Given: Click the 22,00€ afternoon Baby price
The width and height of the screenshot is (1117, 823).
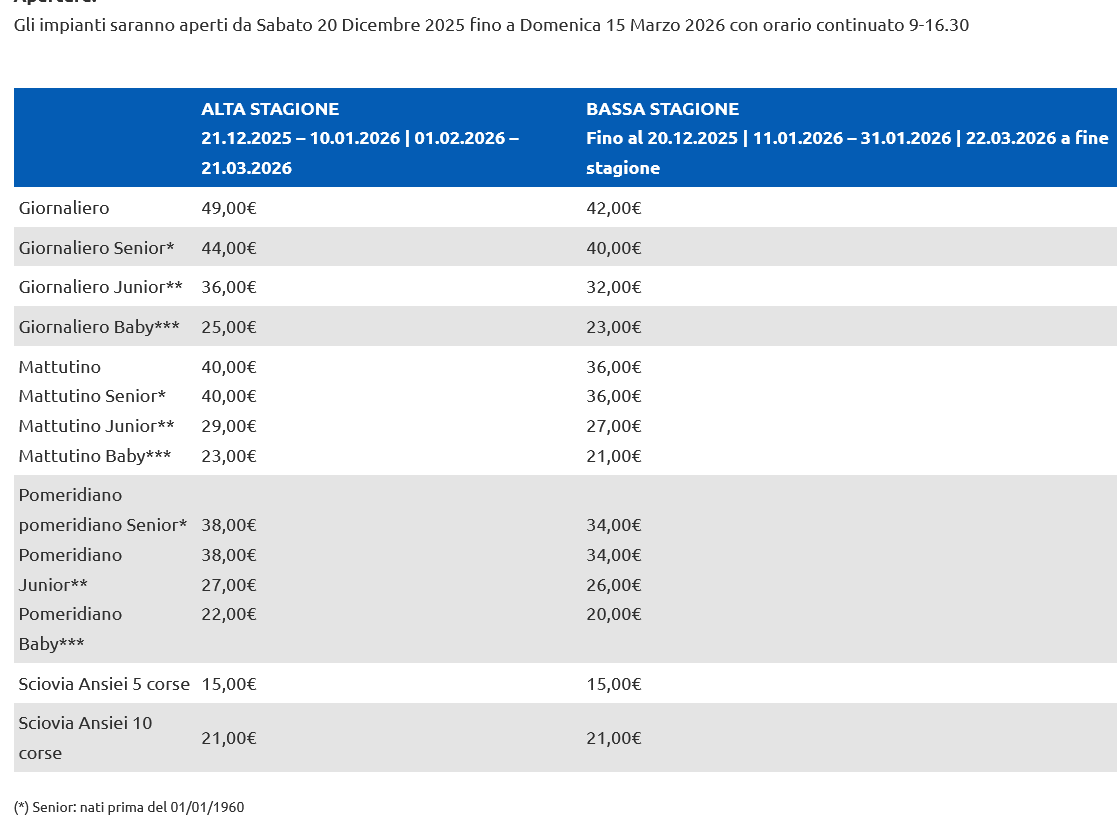Looking at the screenshot, I should pos(229,614).
